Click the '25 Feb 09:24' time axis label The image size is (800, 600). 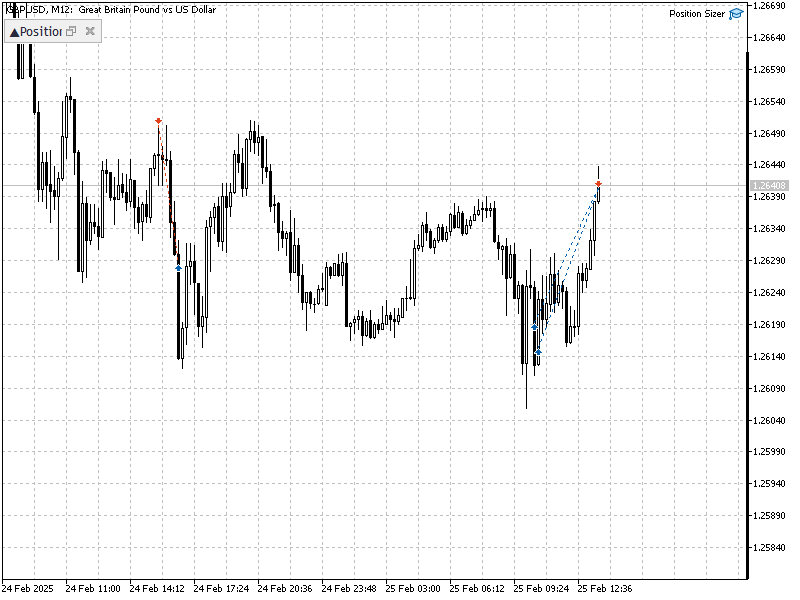541,588
